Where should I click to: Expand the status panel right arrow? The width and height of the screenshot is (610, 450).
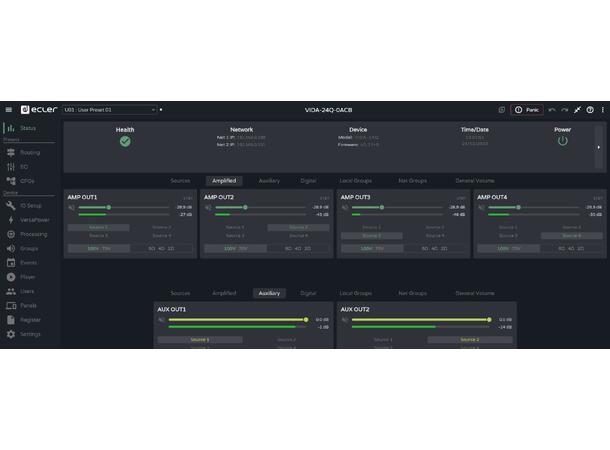(599, 147)
